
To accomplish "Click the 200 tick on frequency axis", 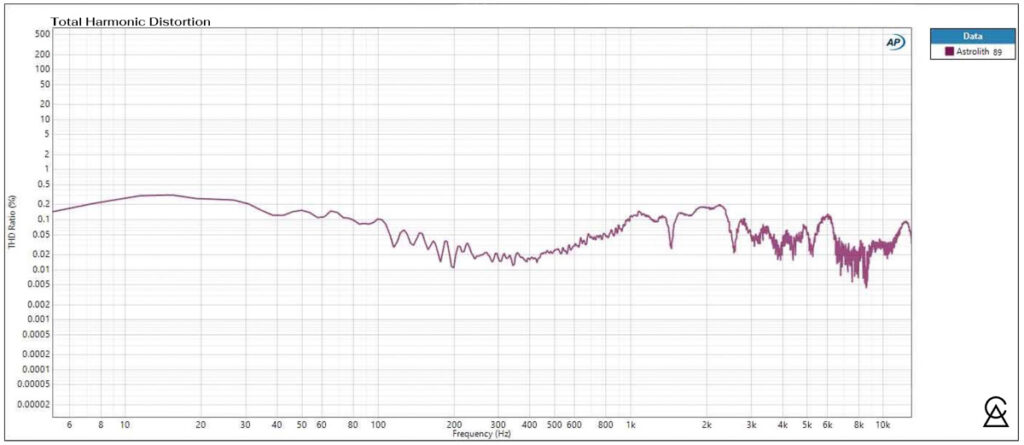I will (454, 425).
